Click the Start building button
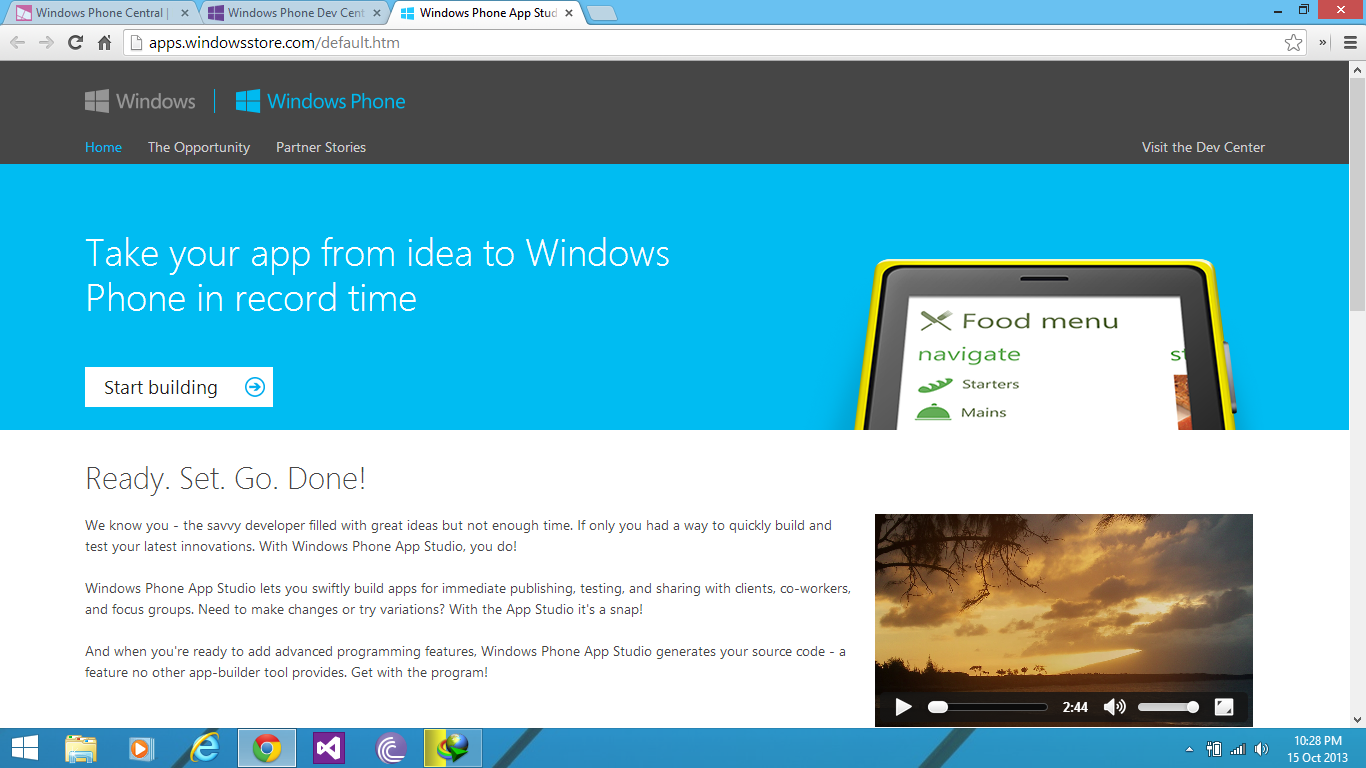 [x=179, y=387]
